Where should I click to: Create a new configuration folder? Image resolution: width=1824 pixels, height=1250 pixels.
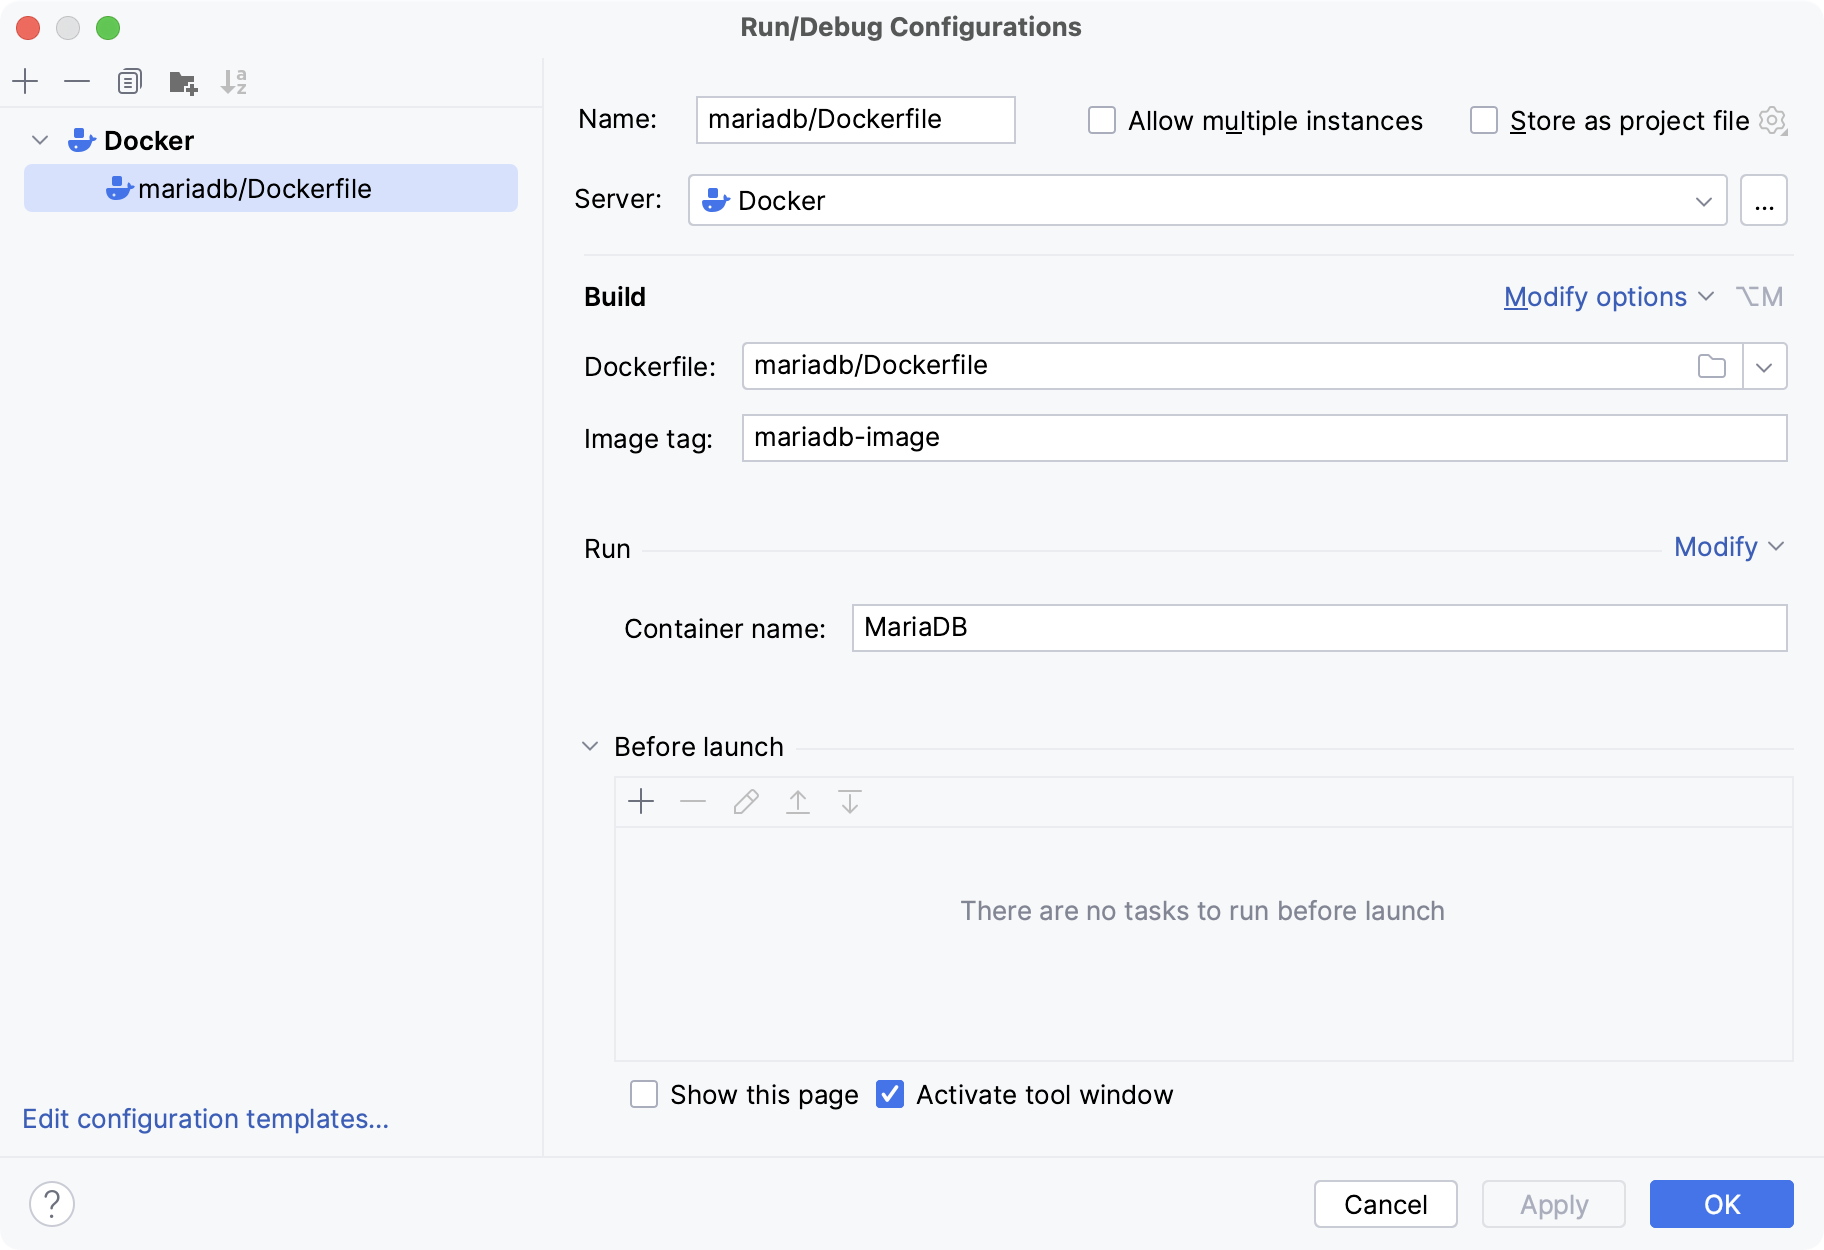(x=183, y=81)
